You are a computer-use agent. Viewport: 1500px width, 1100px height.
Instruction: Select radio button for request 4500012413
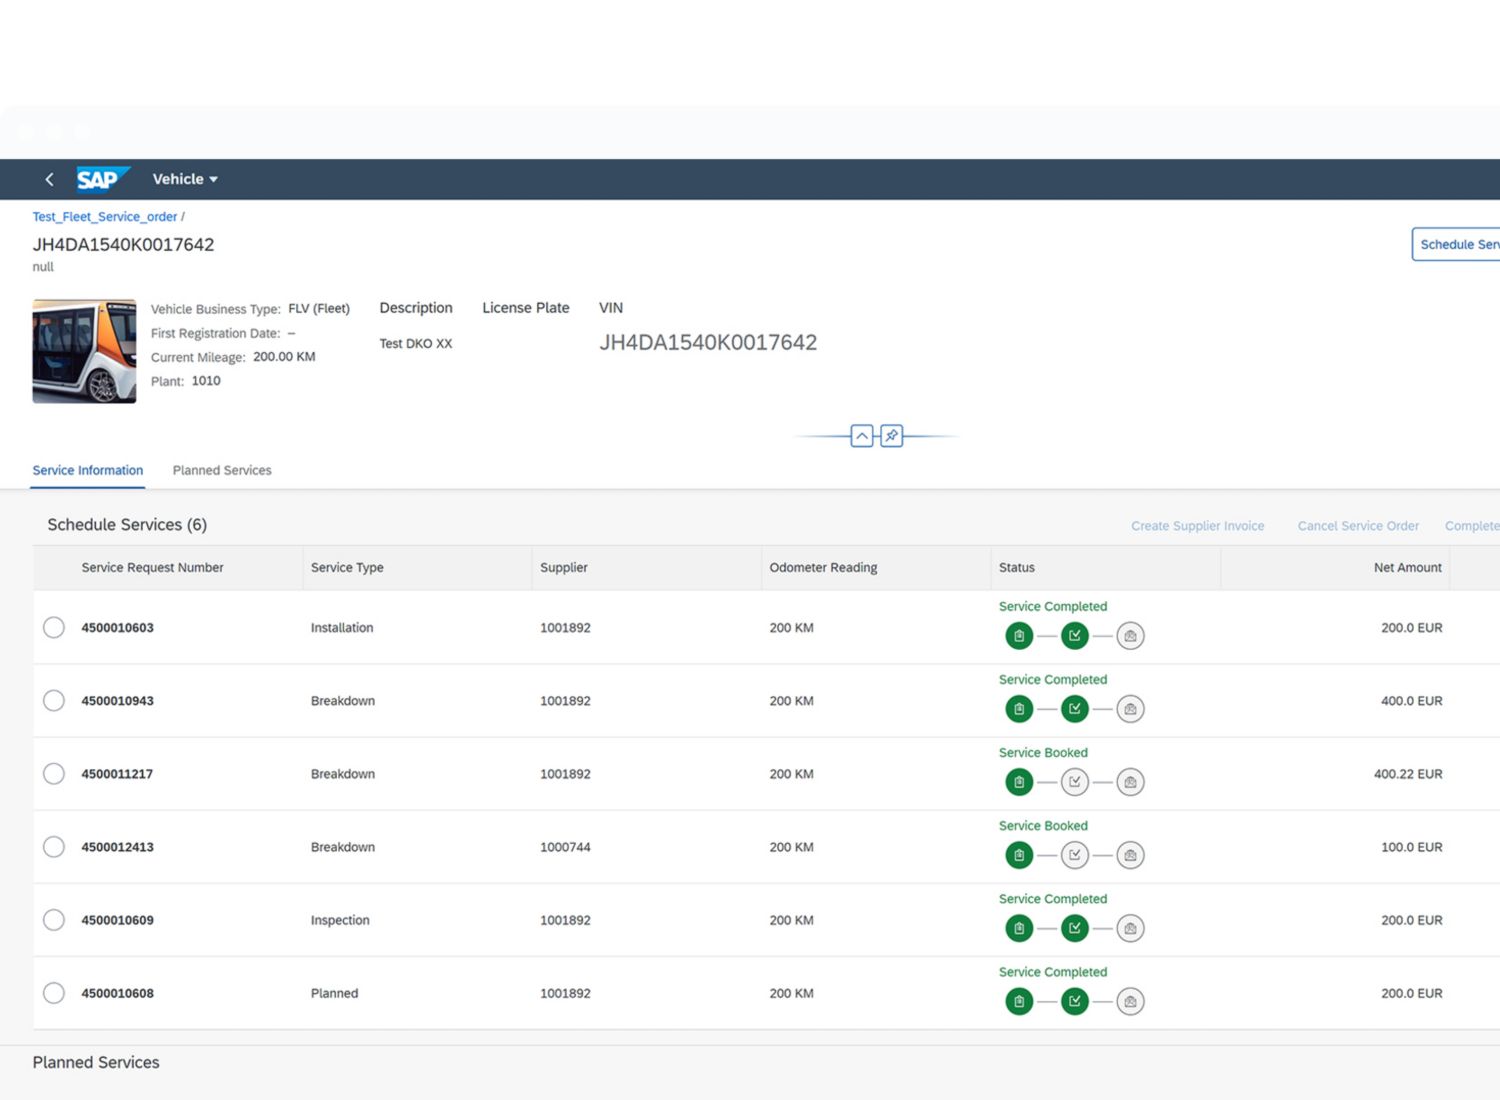pyautogui.click(x=54, y=847)
